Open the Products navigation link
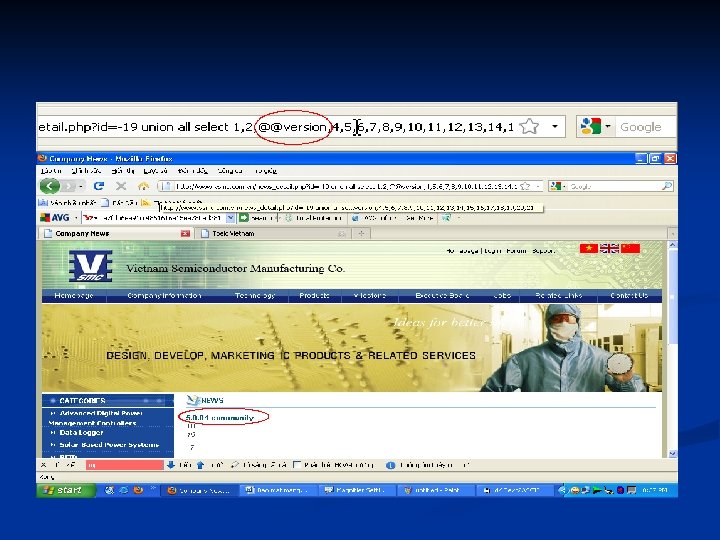The height and width of the screenshot is (540, 720). (x=315, y=295)
